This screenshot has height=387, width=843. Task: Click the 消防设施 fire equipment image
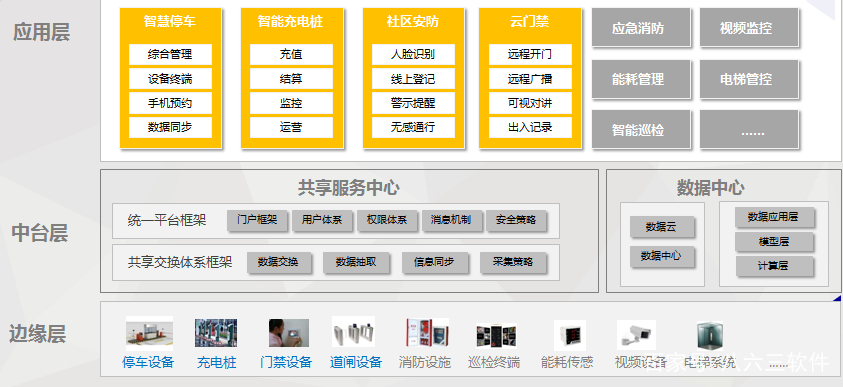pos(427,333)
